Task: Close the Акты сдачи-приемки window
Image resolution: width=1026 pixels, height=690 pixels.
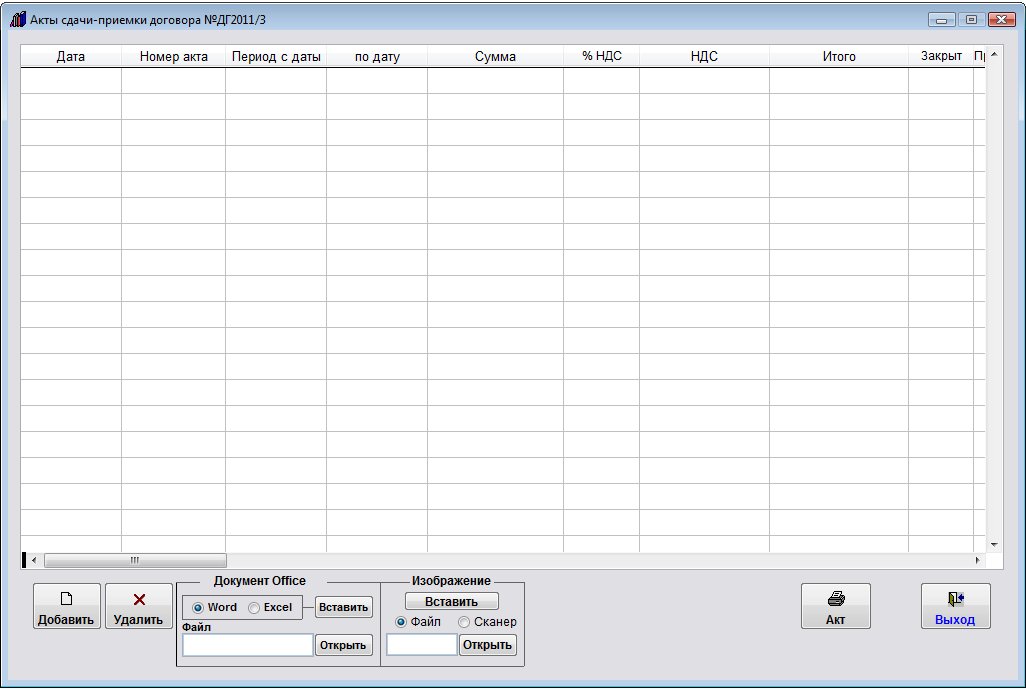Action: pyautogui.click(x=1002, y=20)
